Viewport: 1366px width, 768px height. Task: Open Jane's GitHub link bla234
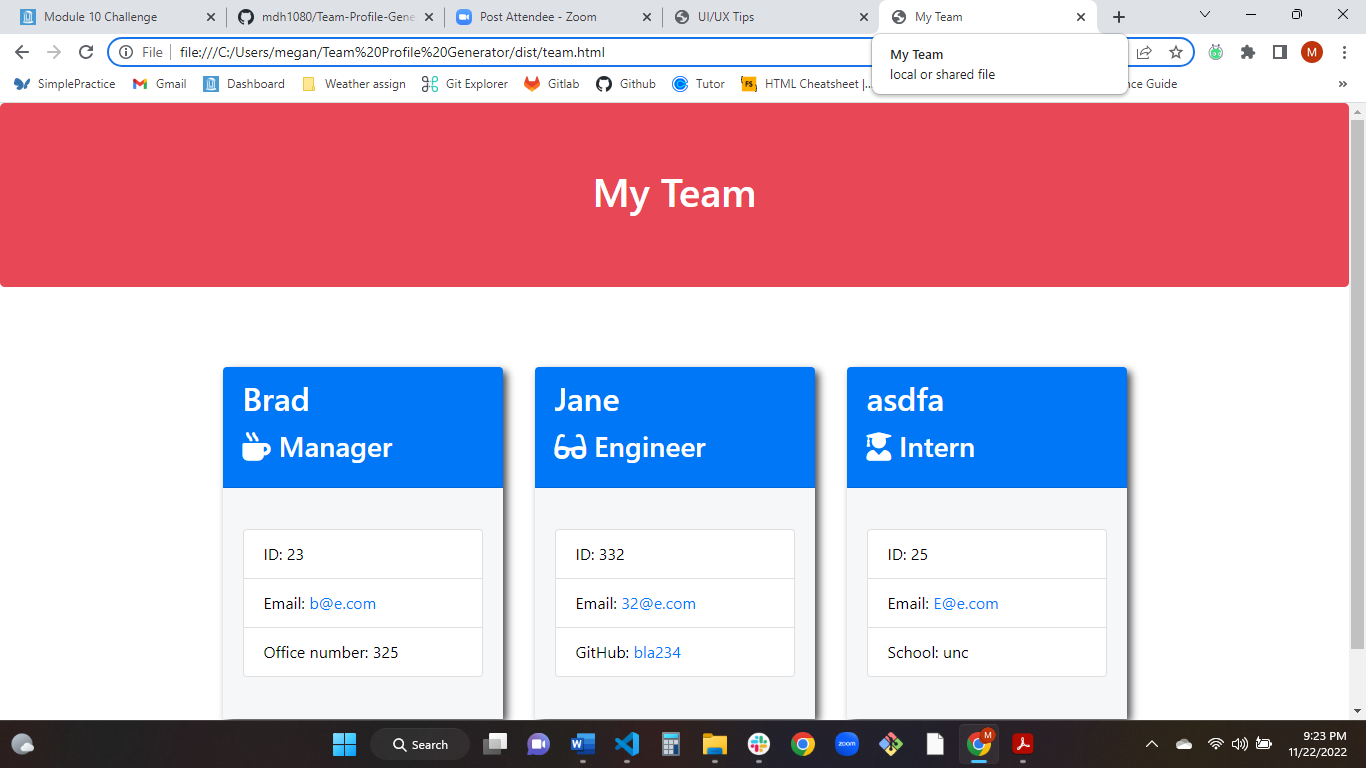point(659,652)
